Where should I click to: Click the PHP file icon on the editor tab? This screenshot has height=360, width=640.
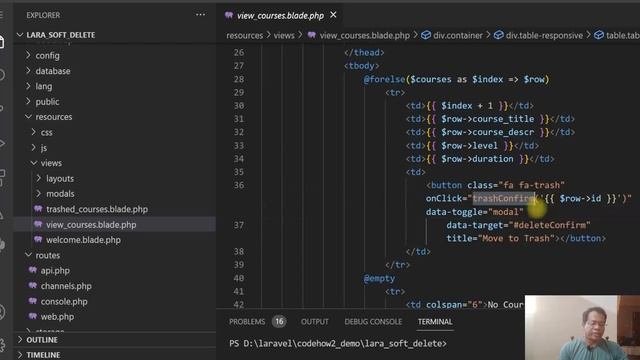pyautogui.click(x=229, y=16)
